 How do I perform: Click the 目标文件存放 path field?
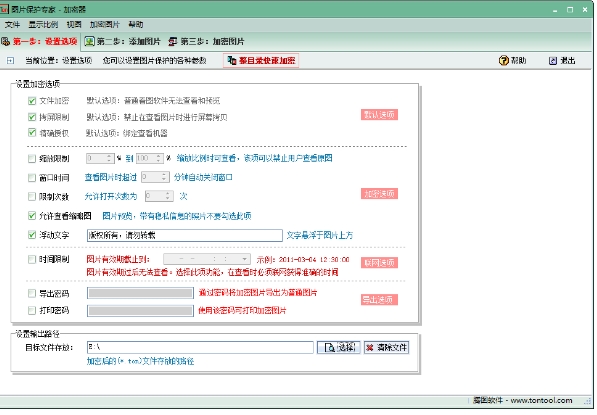[x=200, y=347]
